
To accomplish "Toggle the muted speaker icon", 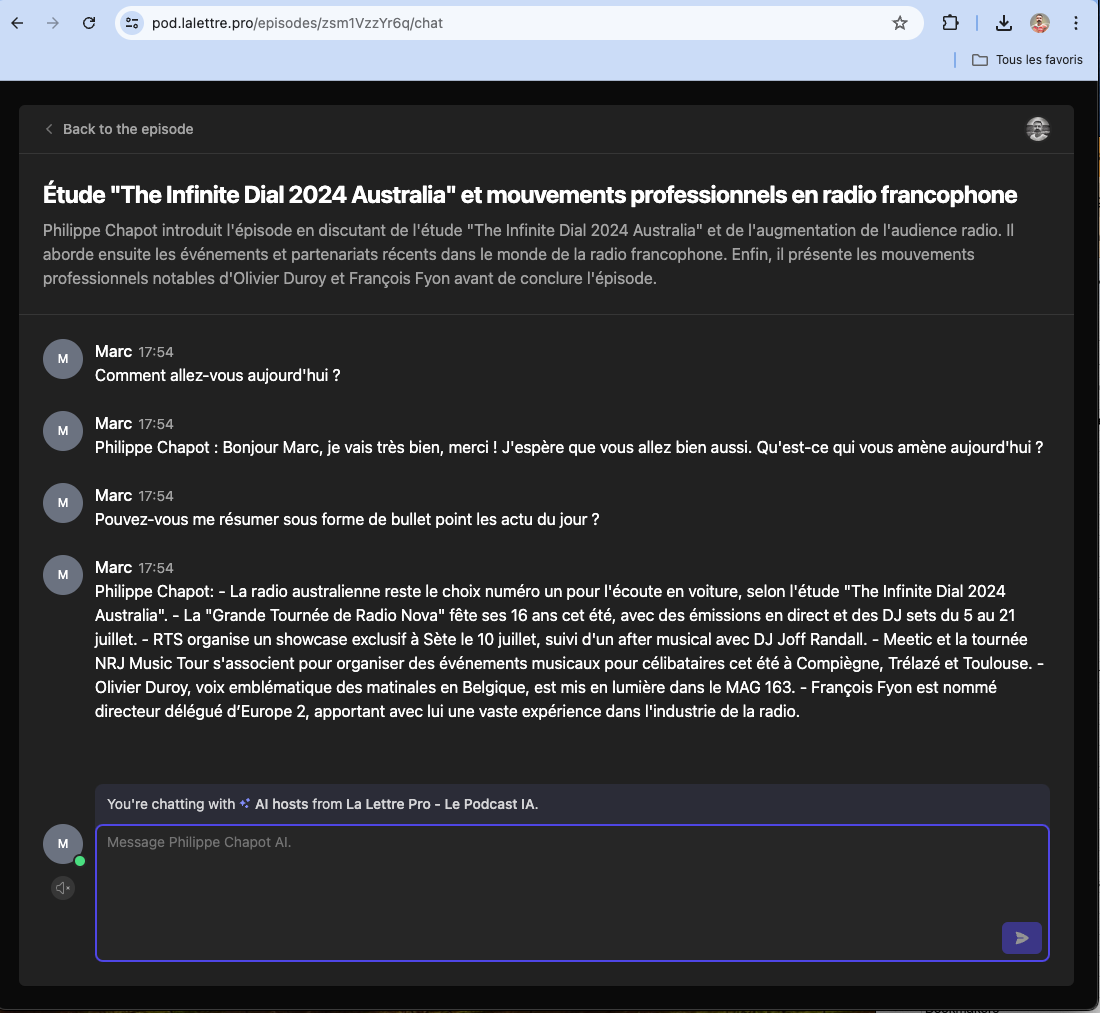I will click(x=63, y=888).
